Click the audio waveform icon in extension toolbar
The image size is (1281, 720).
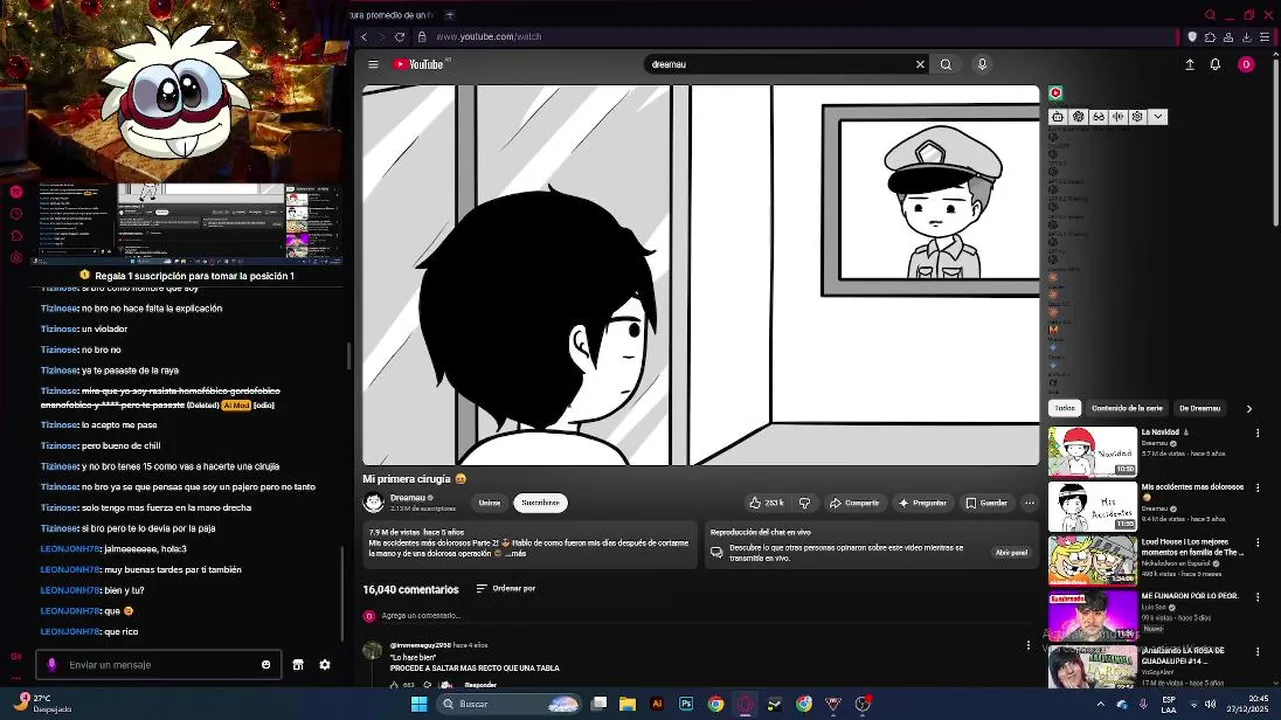(x=1118, y=117)
